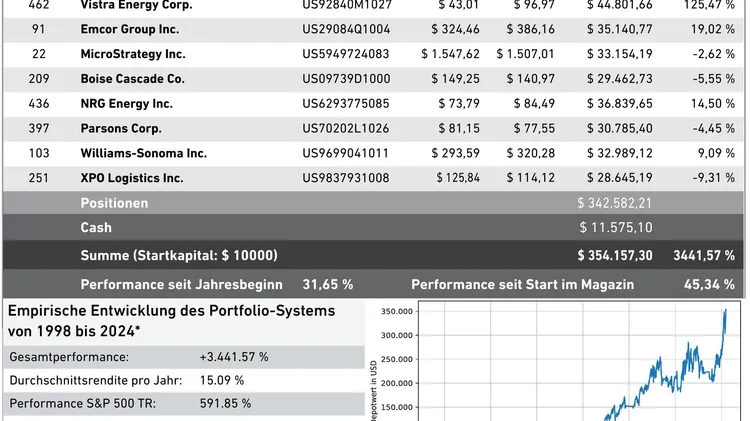Click the Durchschnittsrendite pro Jahr row
The height and width of the screenshot is (421, 750).
point(184,381)
